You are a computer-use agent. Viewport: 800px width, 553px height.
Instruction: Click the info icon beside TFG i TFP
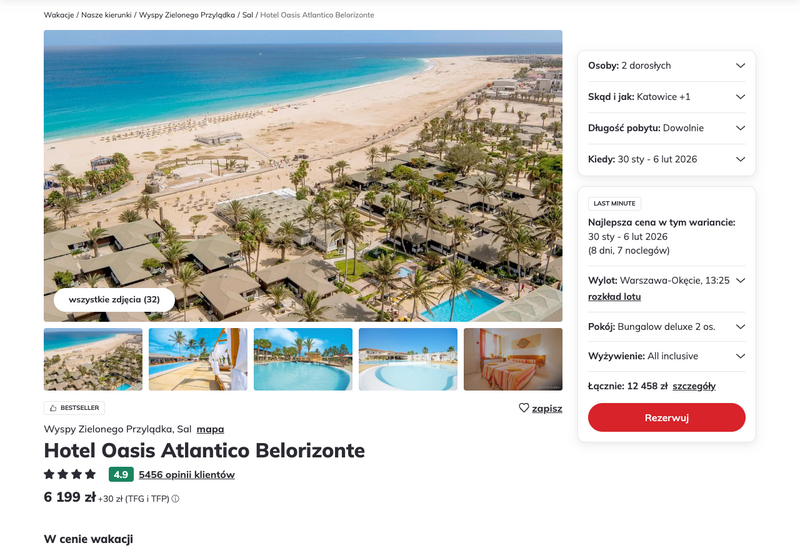(x=176, y=499)
